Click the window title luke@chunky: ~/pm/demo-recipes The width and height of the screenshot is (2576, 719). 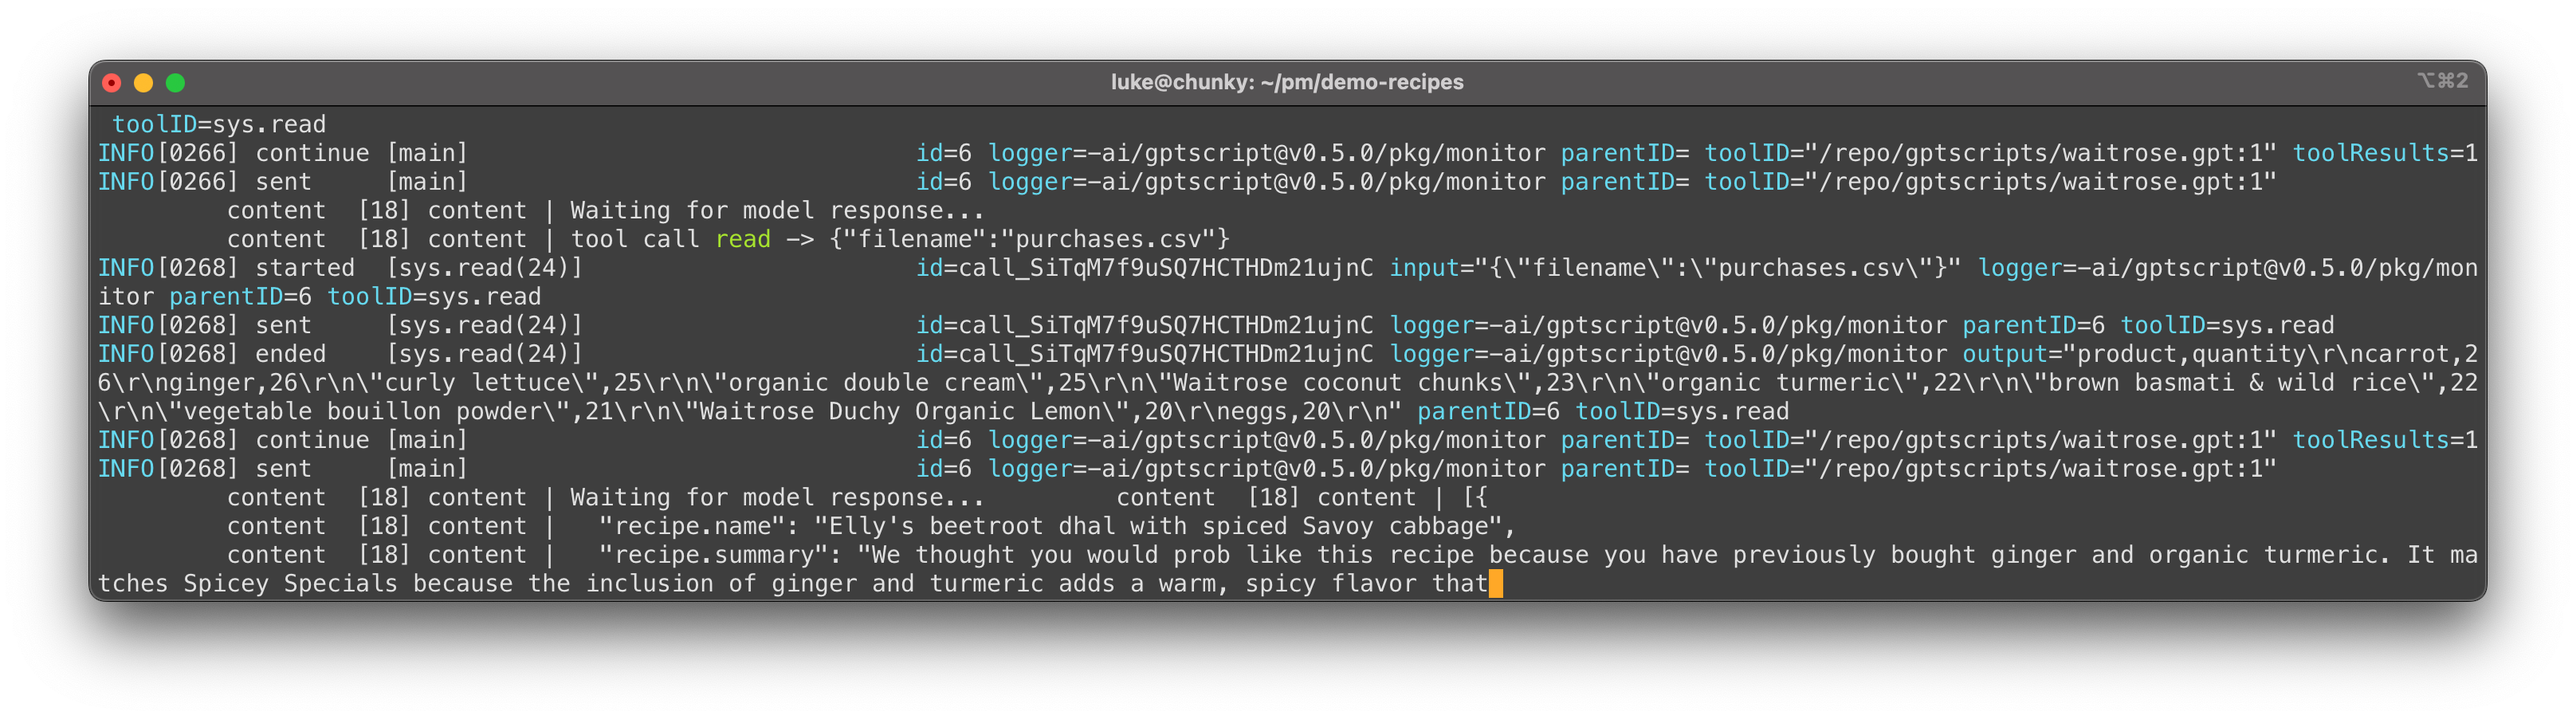coord(1287,82)
